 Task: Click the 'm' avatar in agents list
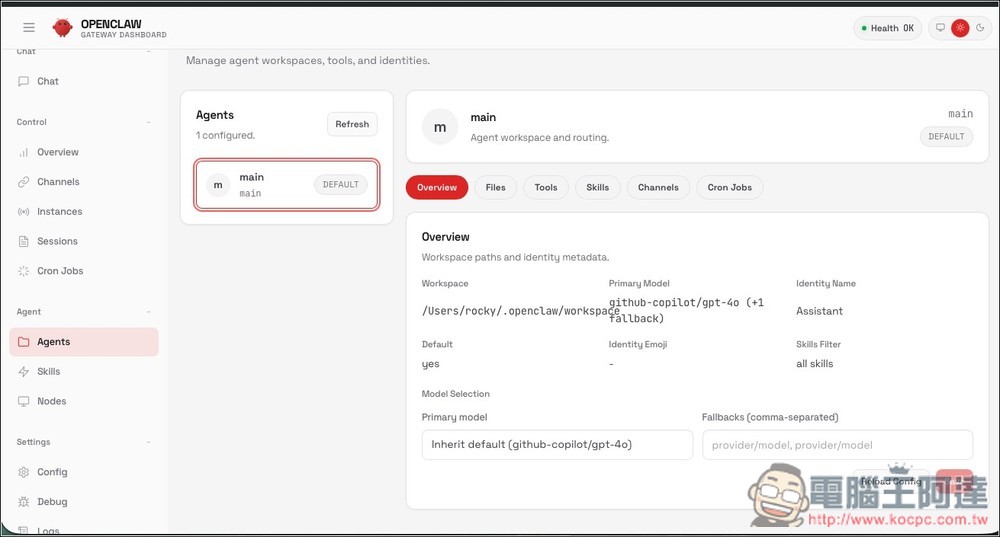point(218,185)
